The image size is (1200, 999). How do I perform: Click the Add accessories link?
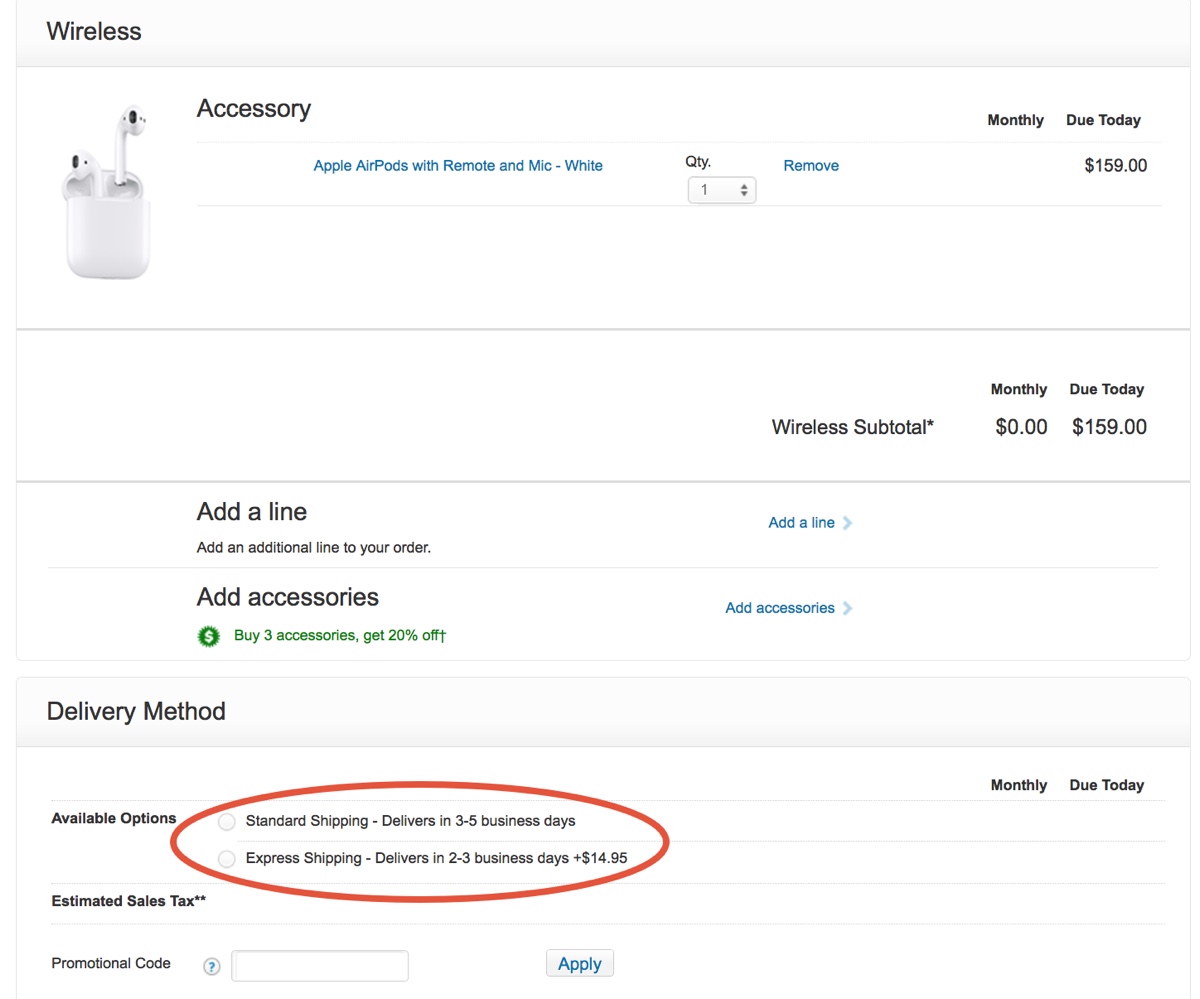click(x=780, y=608)
